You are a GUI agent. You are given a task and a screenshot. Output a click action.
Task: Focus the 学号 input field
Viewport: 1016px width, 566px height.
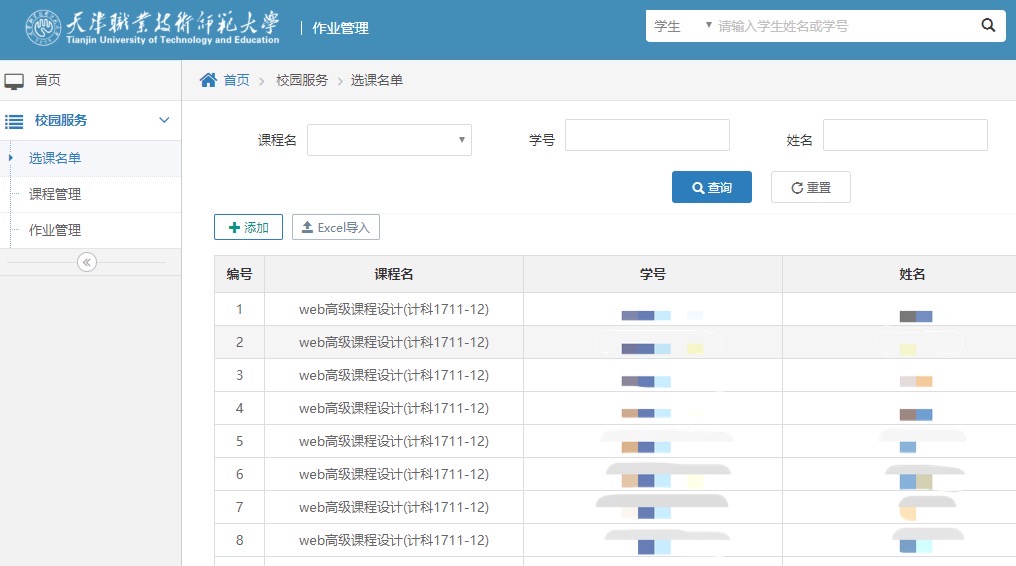tap(647, 135)
